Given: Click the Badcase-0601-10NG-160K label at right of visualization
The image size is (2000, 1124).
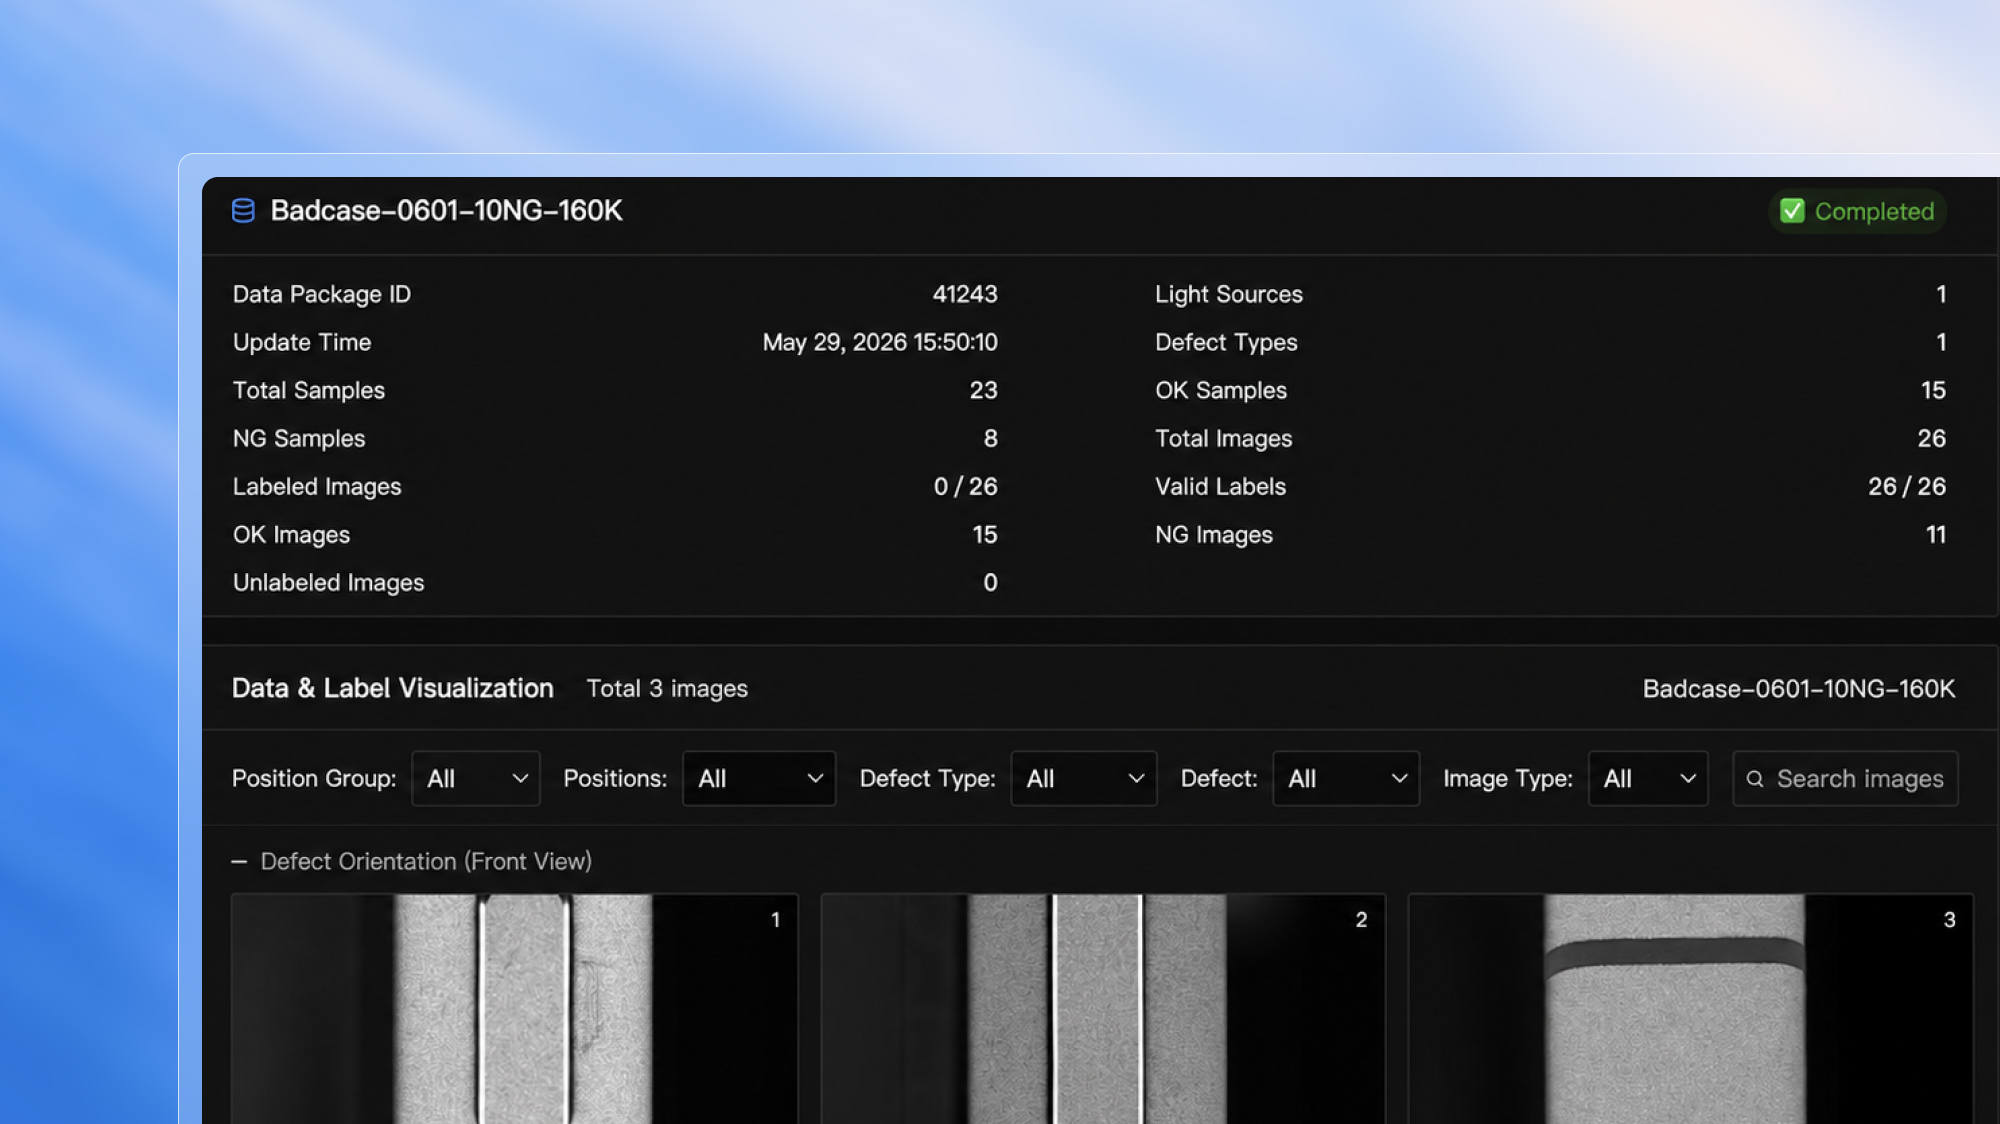Looking at the screenshot, I should 1798,688.
